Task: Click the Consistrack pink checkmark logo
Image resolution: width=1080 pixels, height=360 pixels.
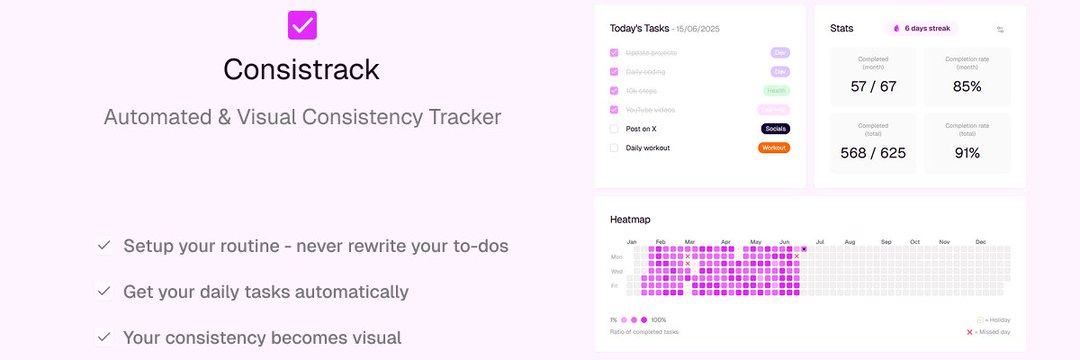Action: pyautogui.click(x=302, y=25)
